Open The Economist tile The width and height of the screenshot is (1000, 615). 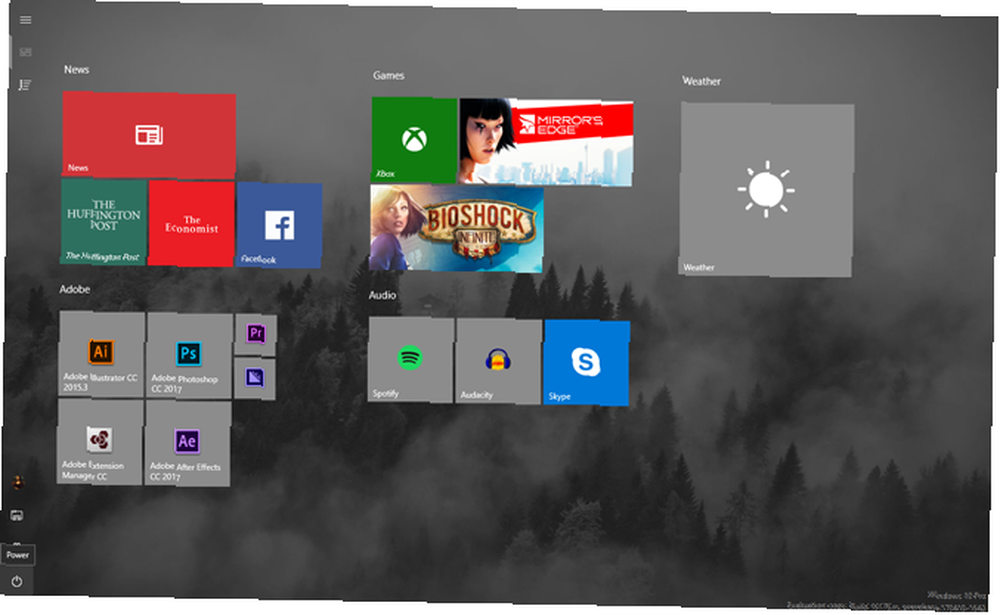(191, 224)
